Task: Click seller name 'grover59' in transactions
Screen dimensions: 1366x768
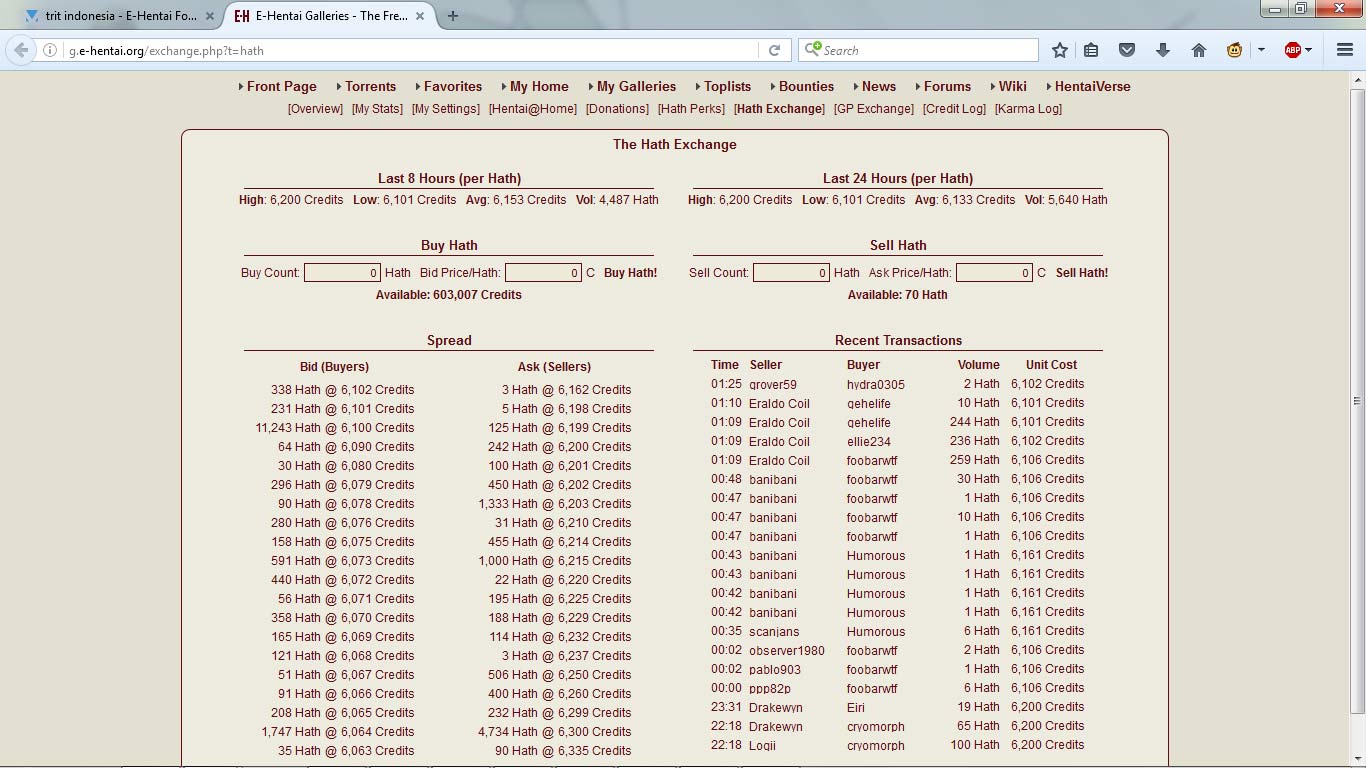Action: click(x=773, y=385)
